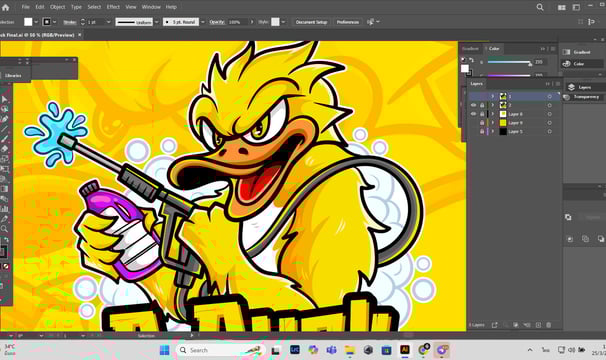606x360 pixels.
Task: Open the search icon in the top bar
Action: (x=540, y=7)
